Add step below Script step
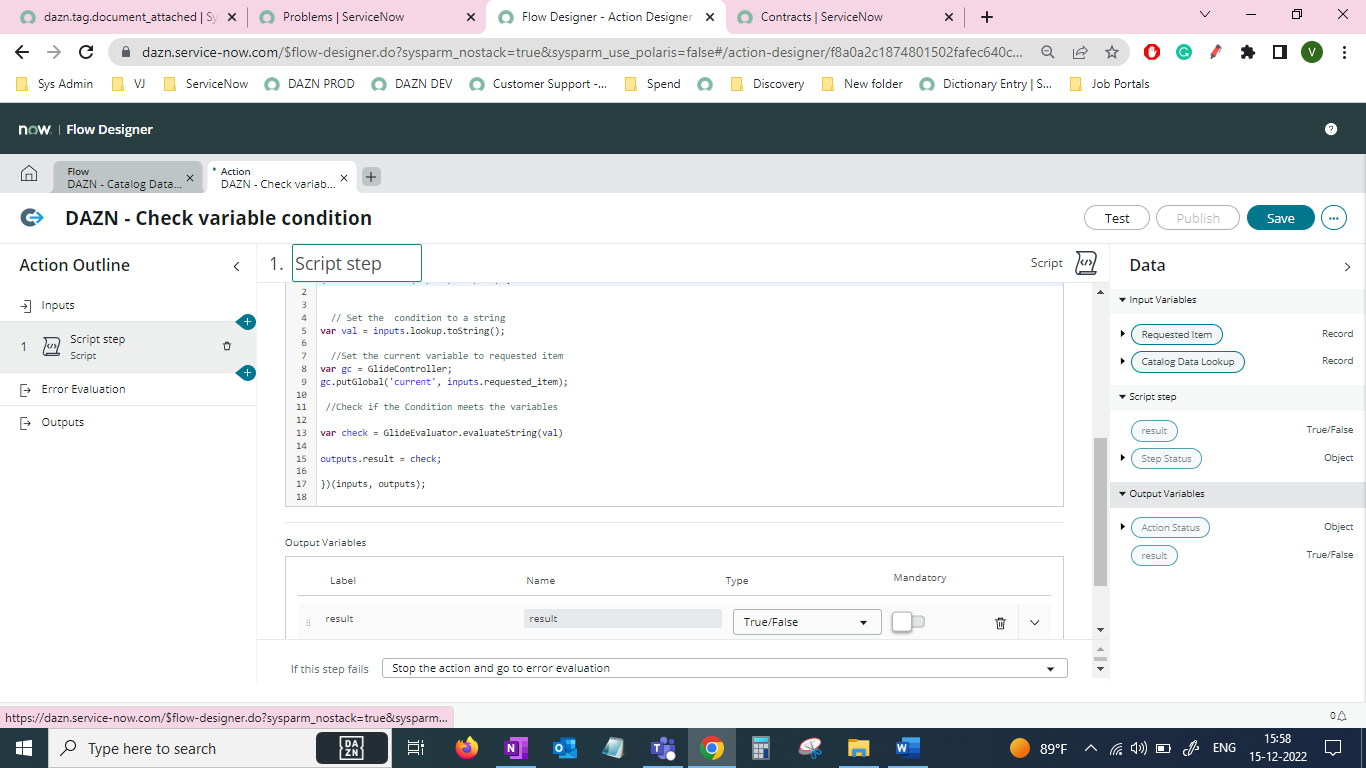The height and width of the screenshot is (768, 1366). pos(247,373)
